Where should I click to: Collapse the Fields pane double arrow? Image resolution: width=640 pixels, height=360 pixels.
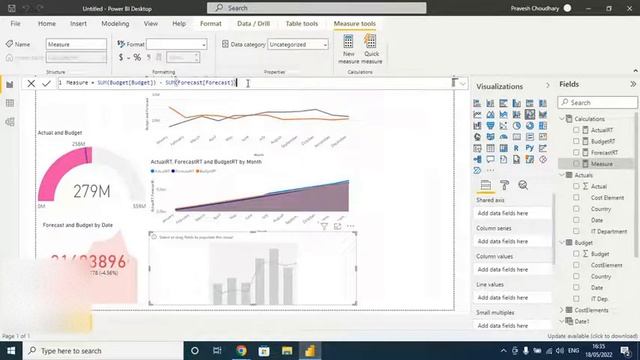pos(633,84)
